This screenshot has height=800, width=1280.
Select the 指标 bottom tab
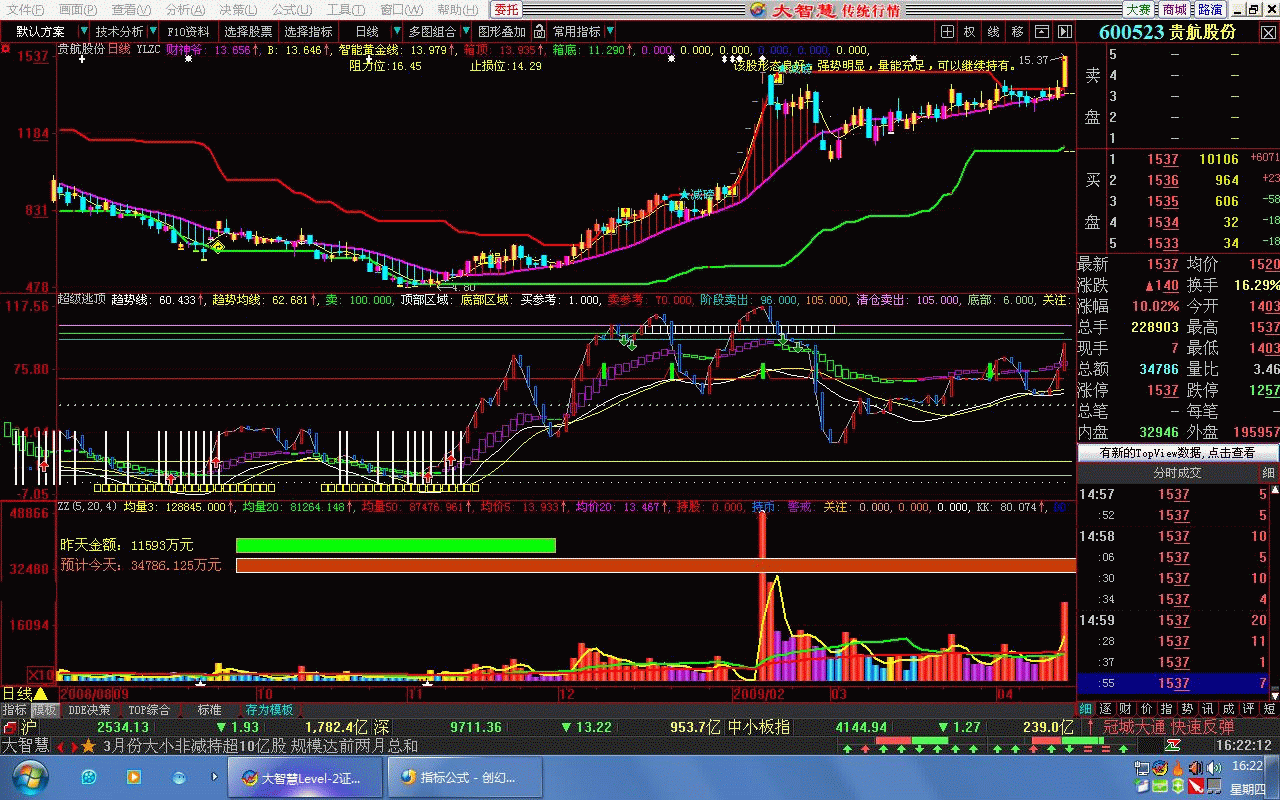14,710
